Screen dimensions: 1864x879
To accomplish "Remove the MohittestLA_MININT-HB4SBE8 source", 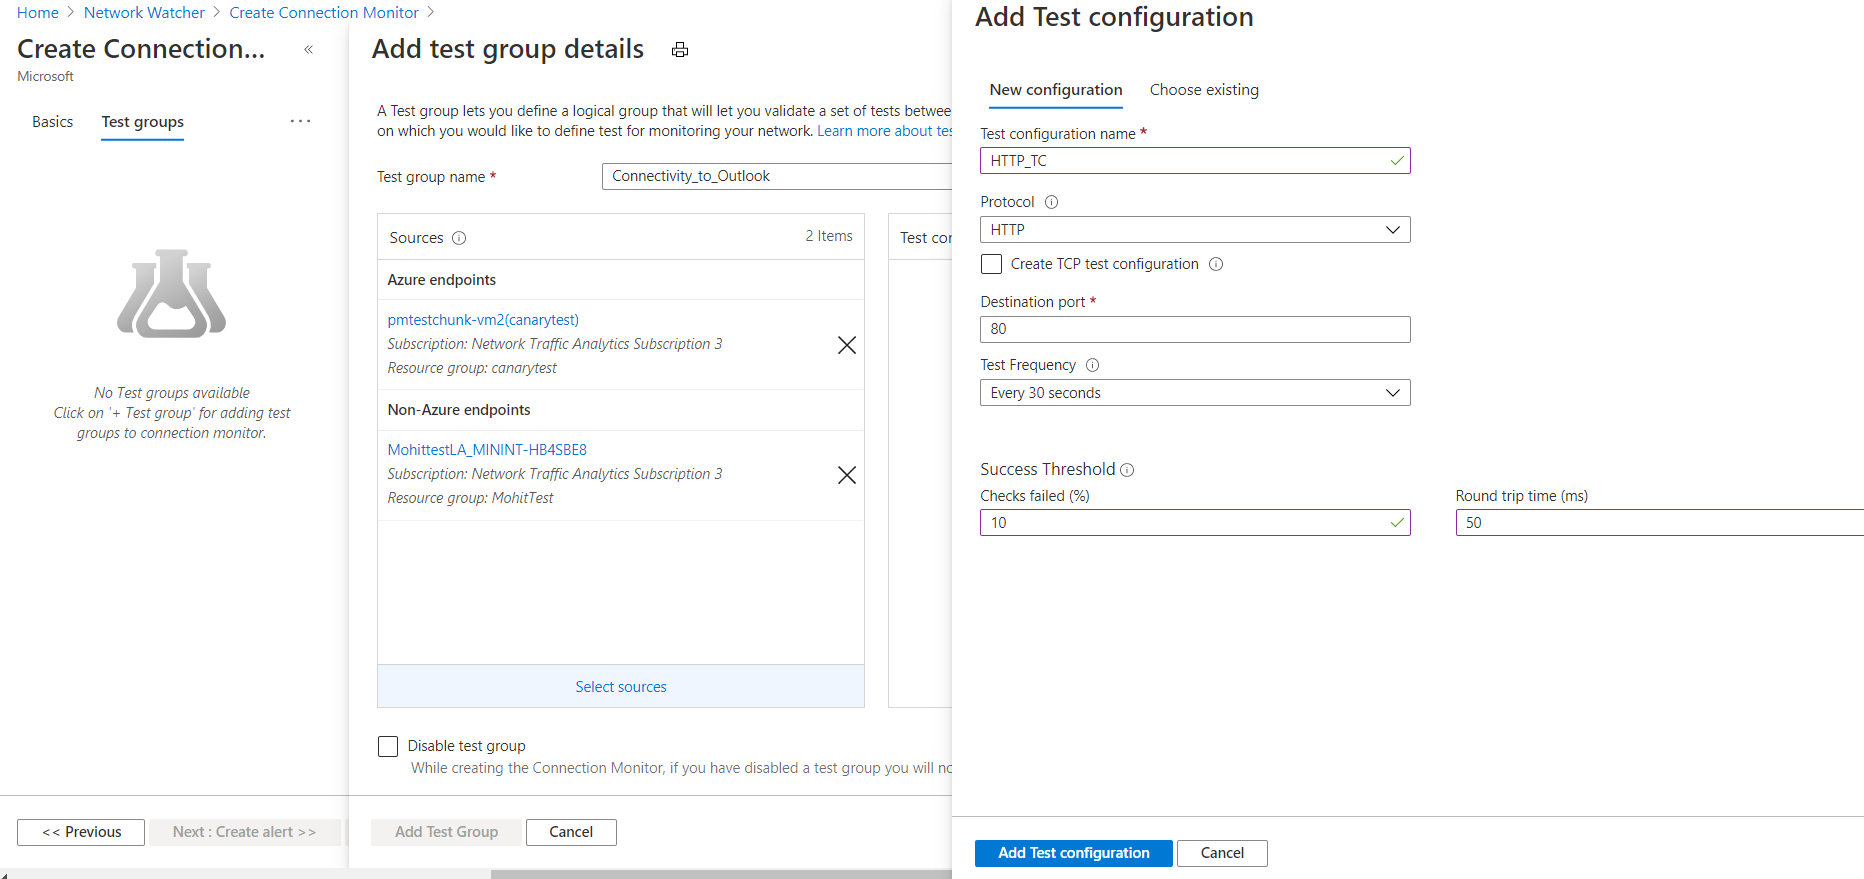I will [846, 475].
